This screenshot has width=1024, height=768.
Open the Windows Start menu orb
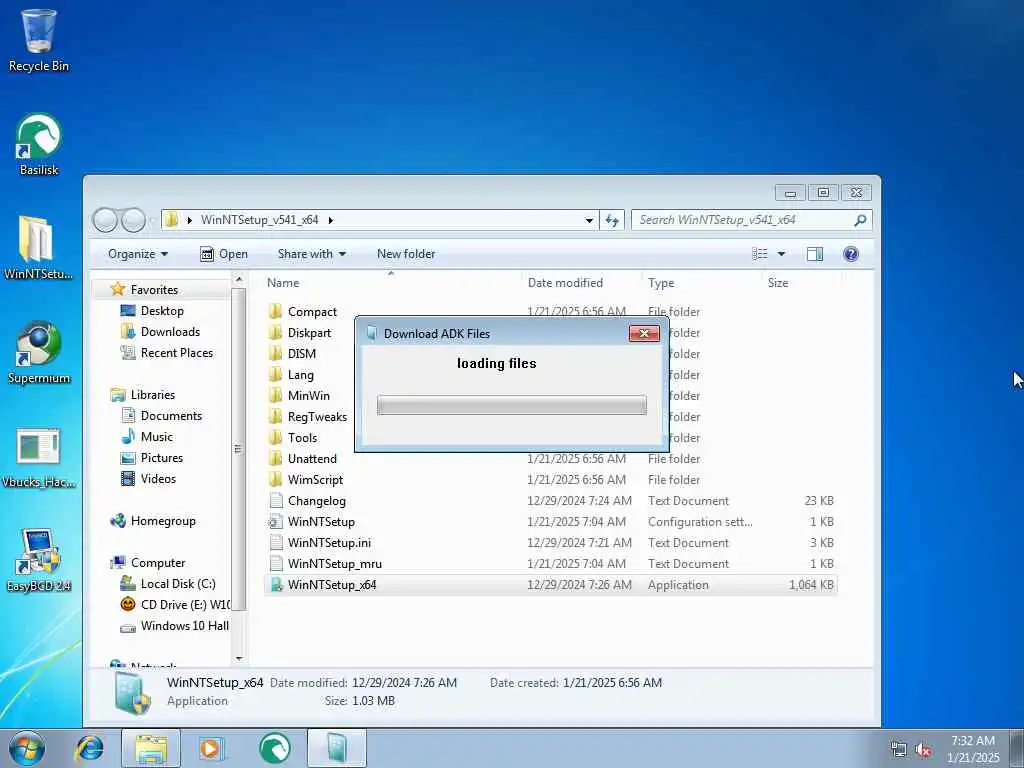(x=27, y=748)
